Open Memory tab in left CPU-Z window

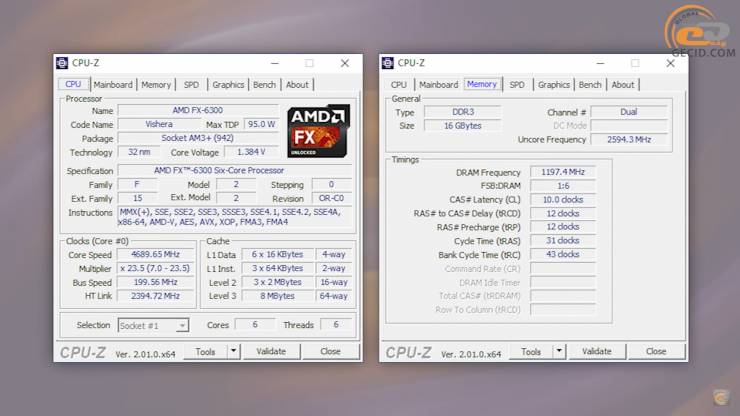(156, 85)
